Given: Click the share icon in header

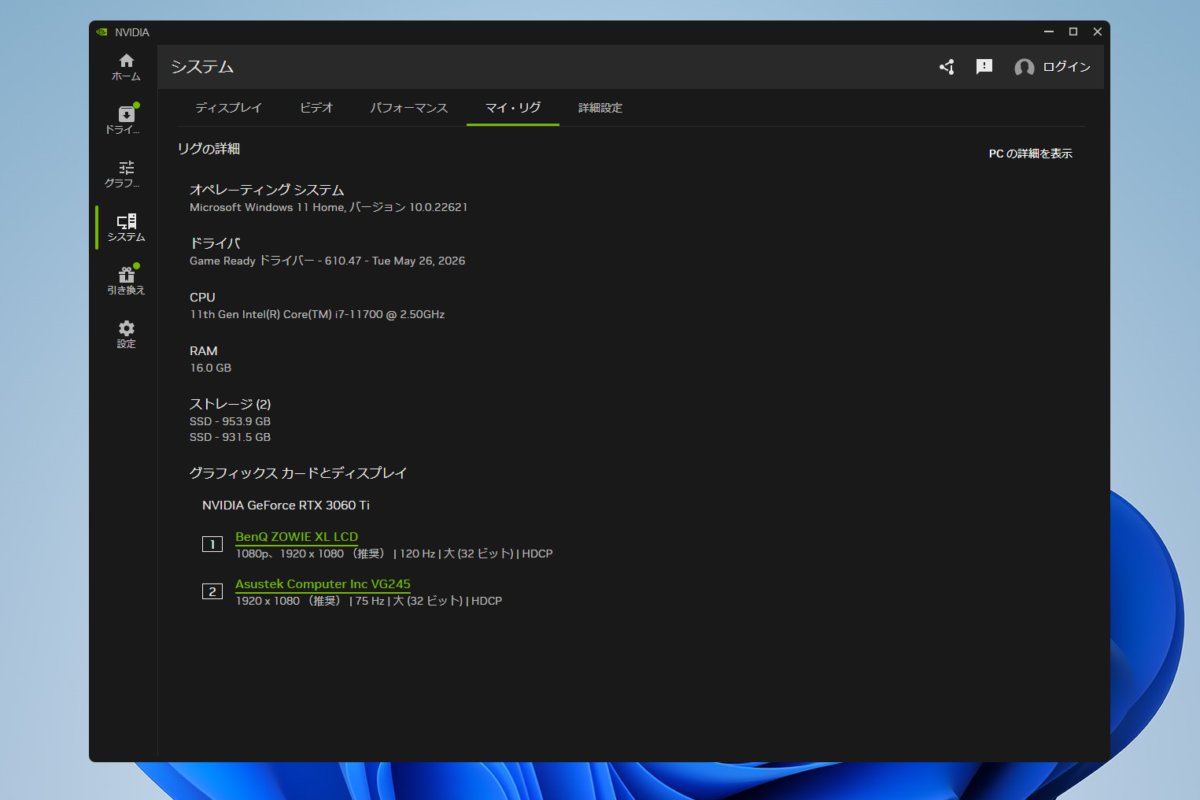Looking at the screenshot, I should pyautogui.click(x=946, y=67).
